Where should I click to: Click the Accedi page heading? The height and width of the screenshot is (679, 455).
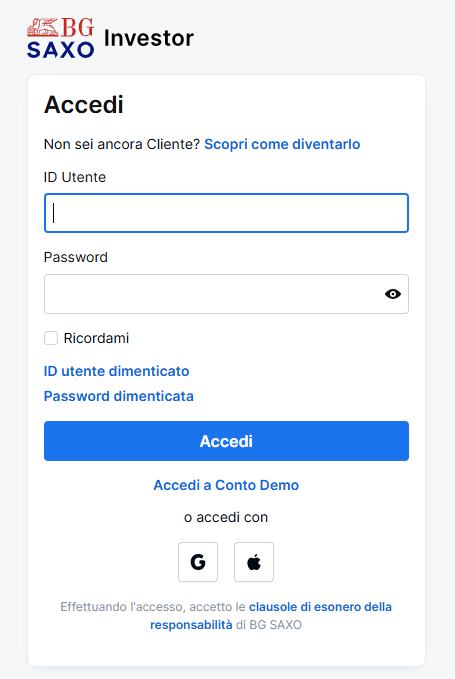[84, 105]
